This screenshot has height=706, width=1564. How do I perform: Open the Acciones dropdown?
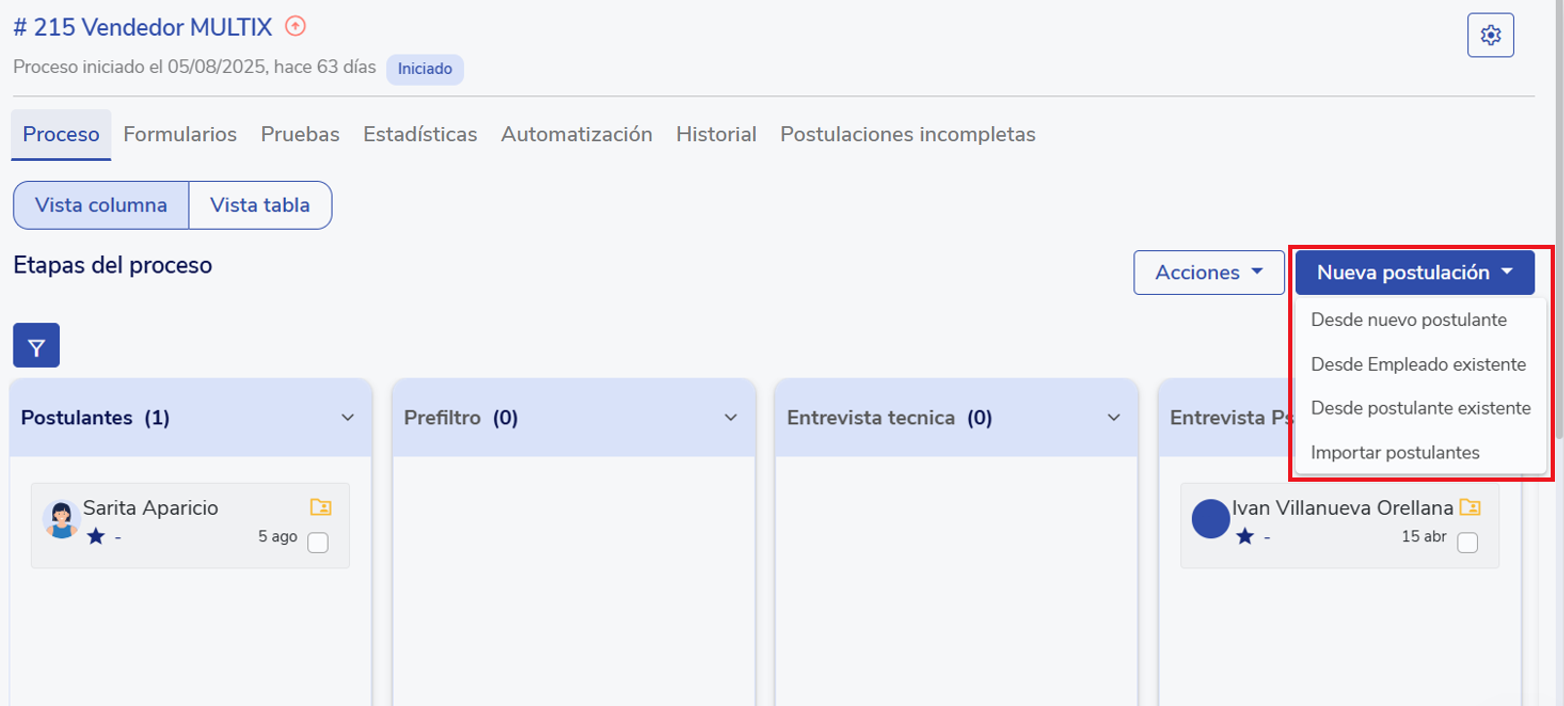1208,272
